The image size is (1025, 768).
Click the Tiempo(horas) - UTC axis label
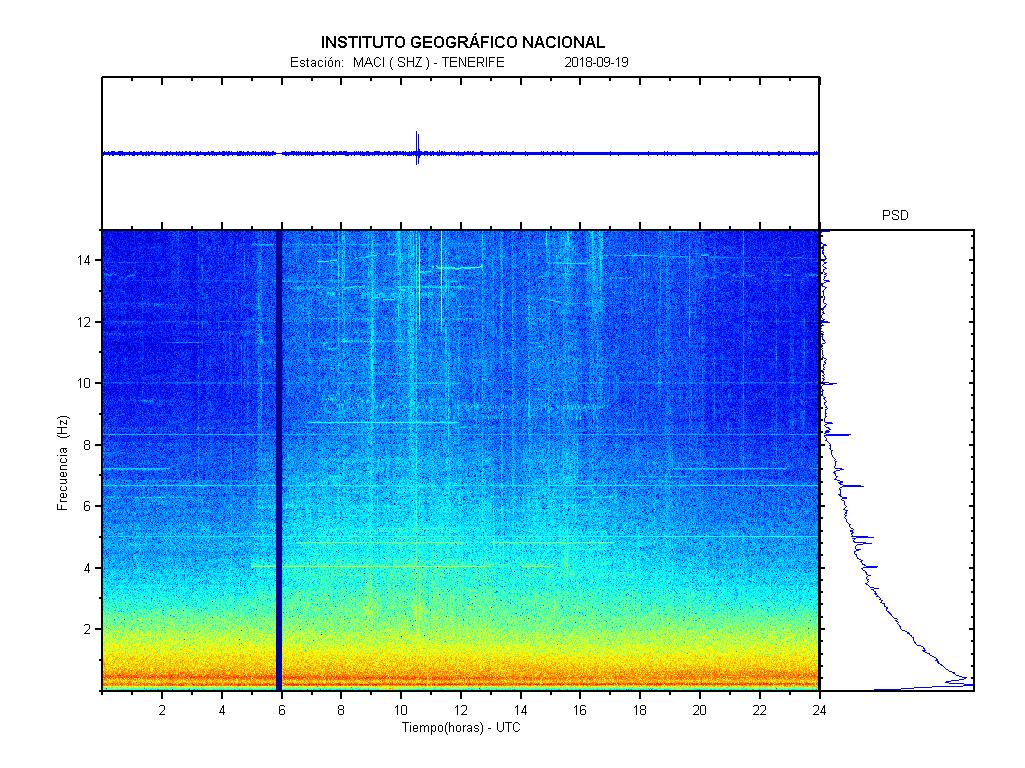[461, 727]
